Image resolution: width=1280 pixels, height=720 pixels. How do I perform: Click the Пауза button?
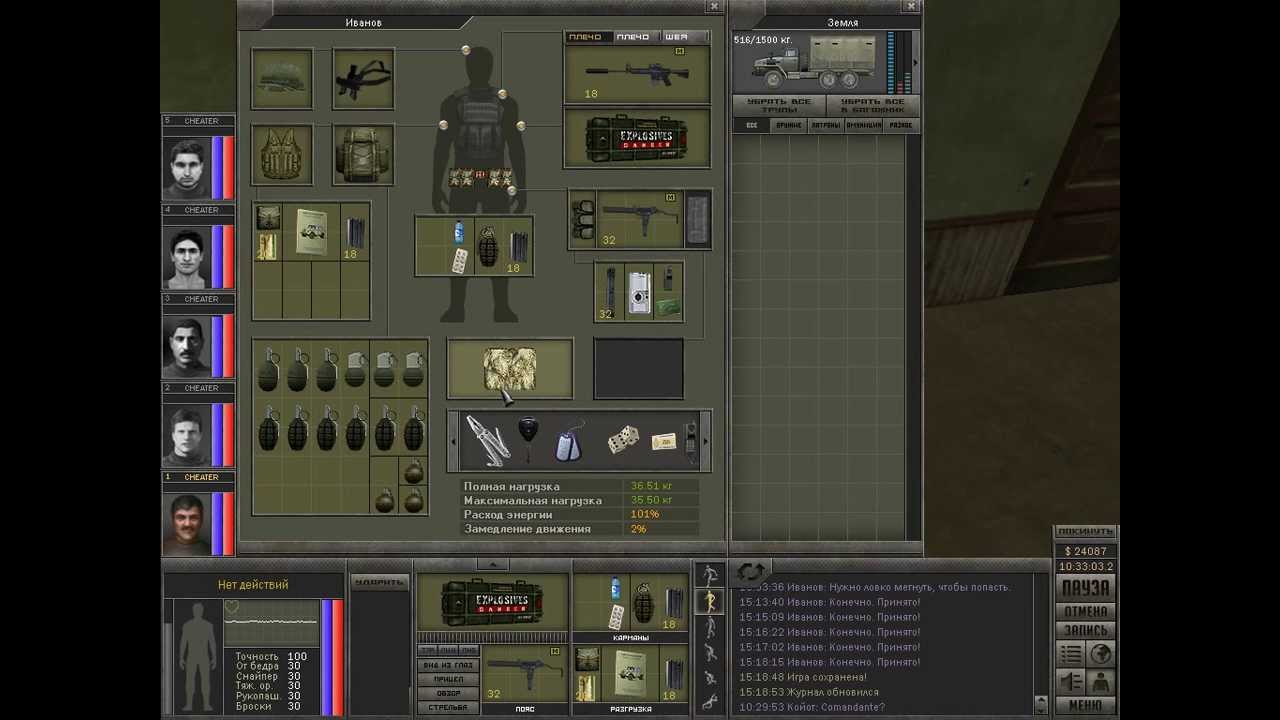pyautogui.click(x=1085, y=588)
